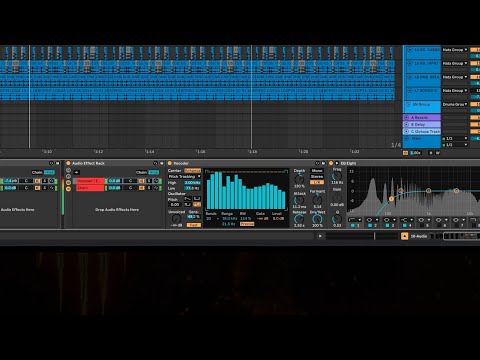Enable EQ Eight band 2 activator
The height and width of the screenshot is (360, 480).
coord(370,226)
